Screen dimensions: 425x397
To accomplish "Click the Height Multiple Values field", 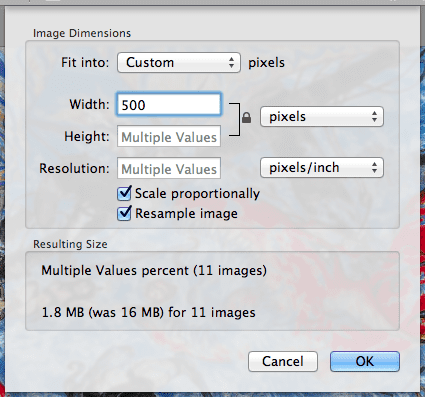I will (169, 136).
